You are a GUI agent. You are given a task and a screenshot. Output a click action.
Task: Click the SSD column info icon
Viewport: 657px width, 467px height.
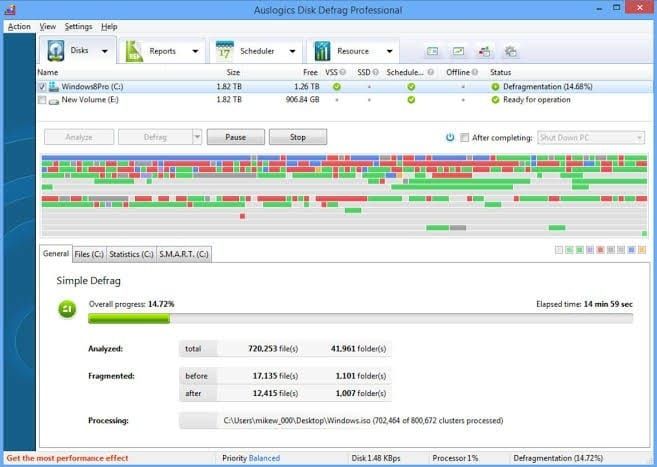[375, 72]
